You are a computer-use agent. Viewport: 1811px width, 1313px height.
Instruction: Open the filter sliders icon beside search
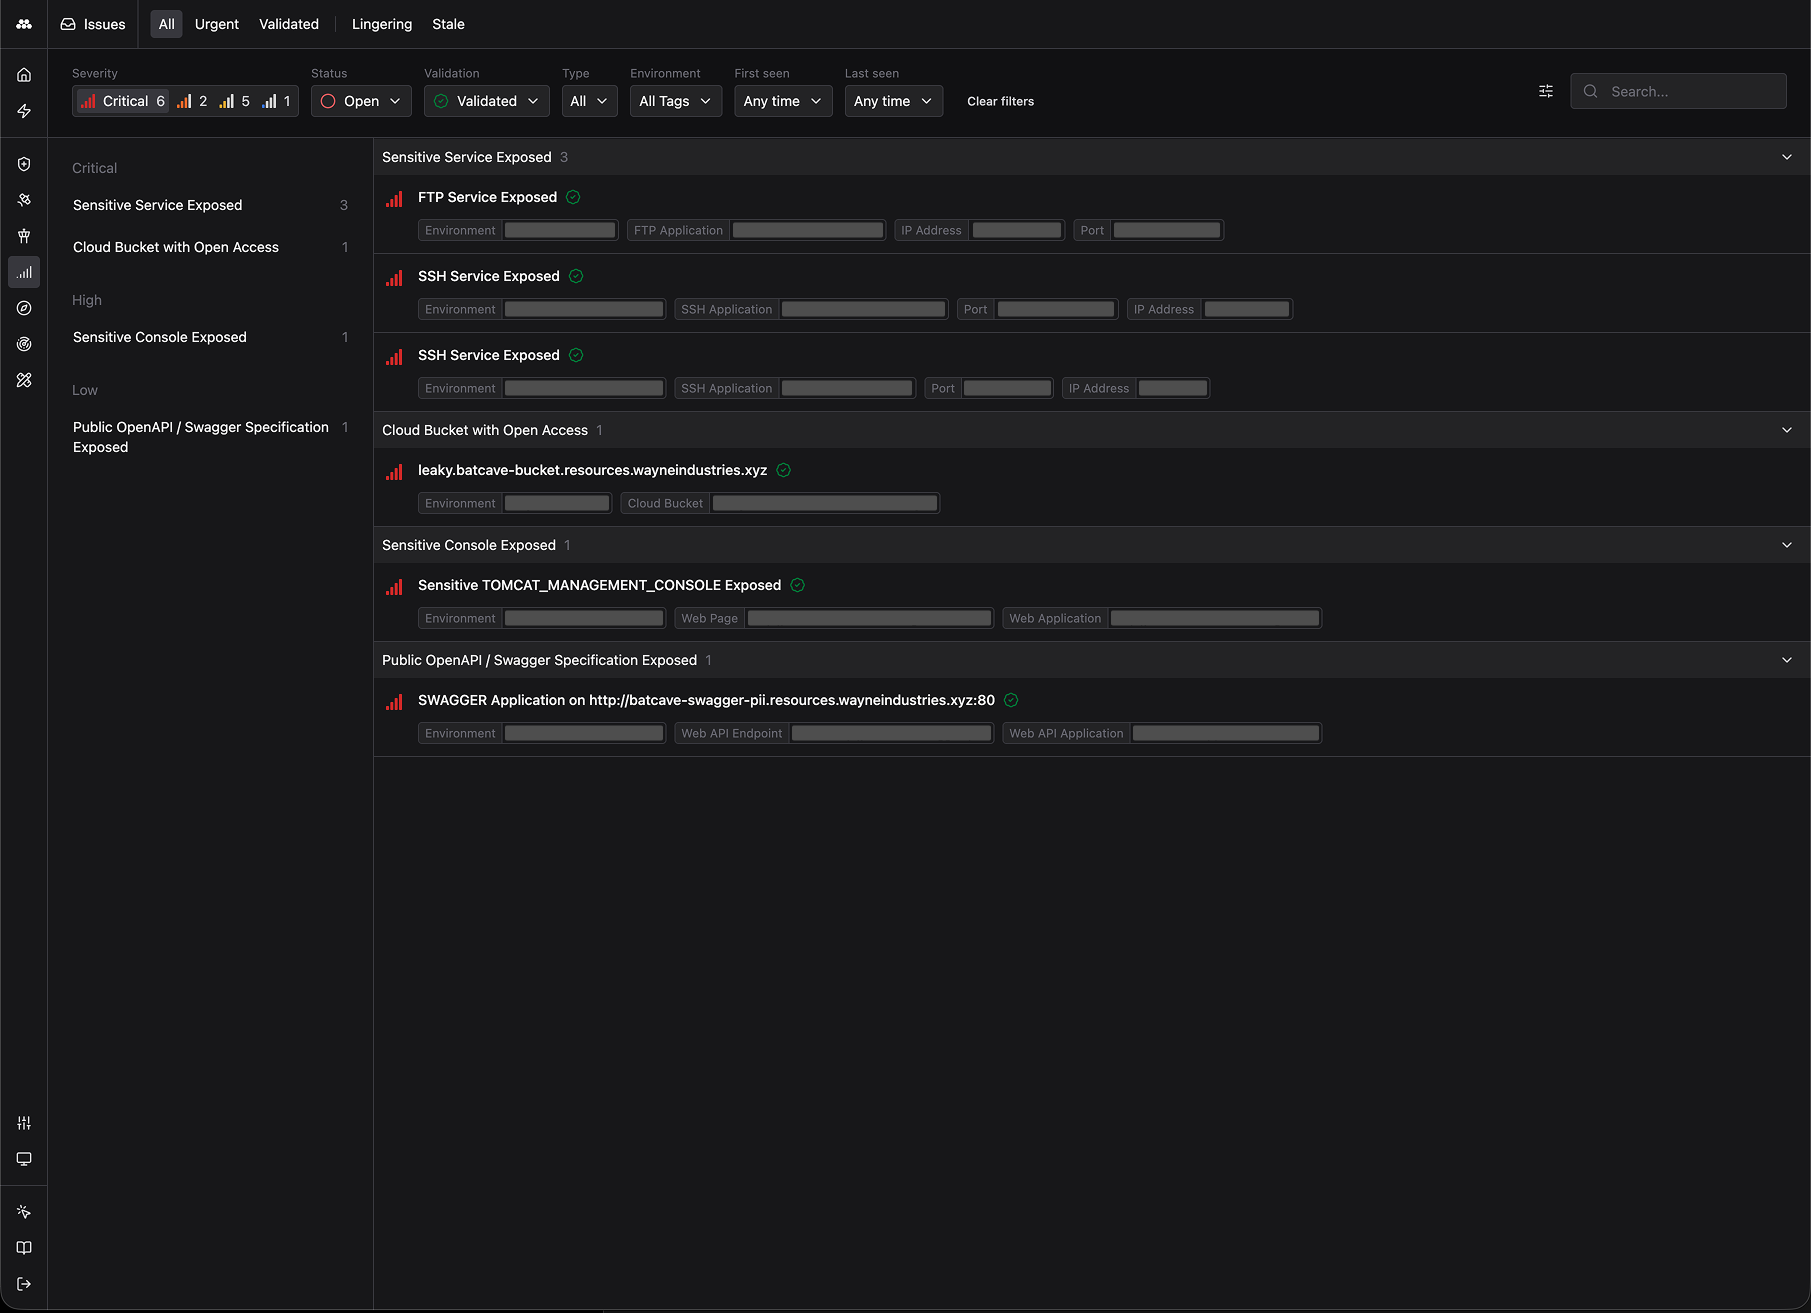point(1546,91)
